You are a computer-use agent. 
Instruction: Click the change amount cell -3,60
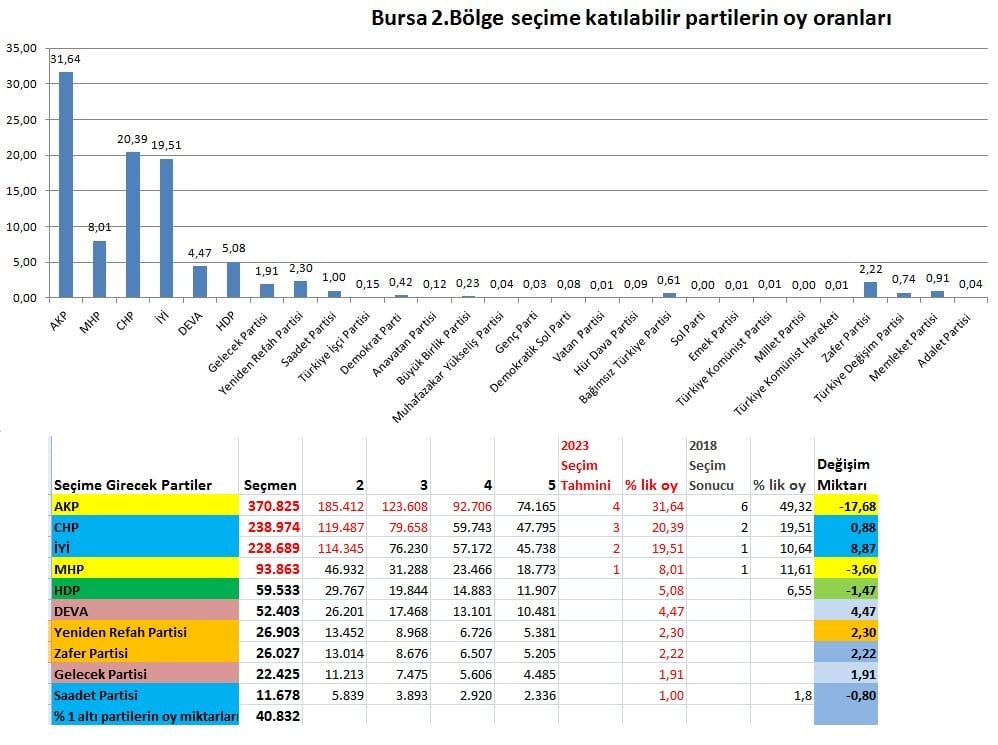coord(846,569)
